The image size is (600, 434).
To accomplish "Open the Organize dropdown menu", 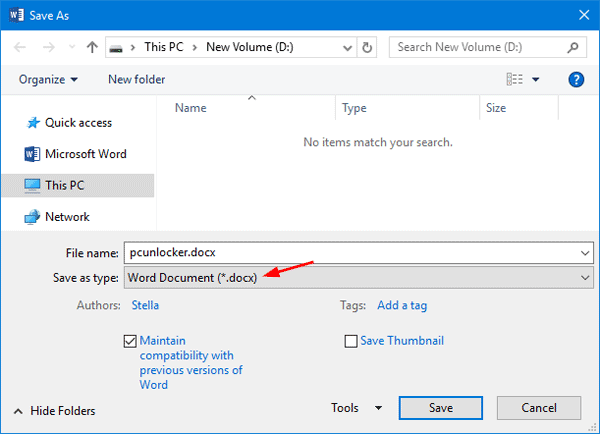I will point(48,80).
